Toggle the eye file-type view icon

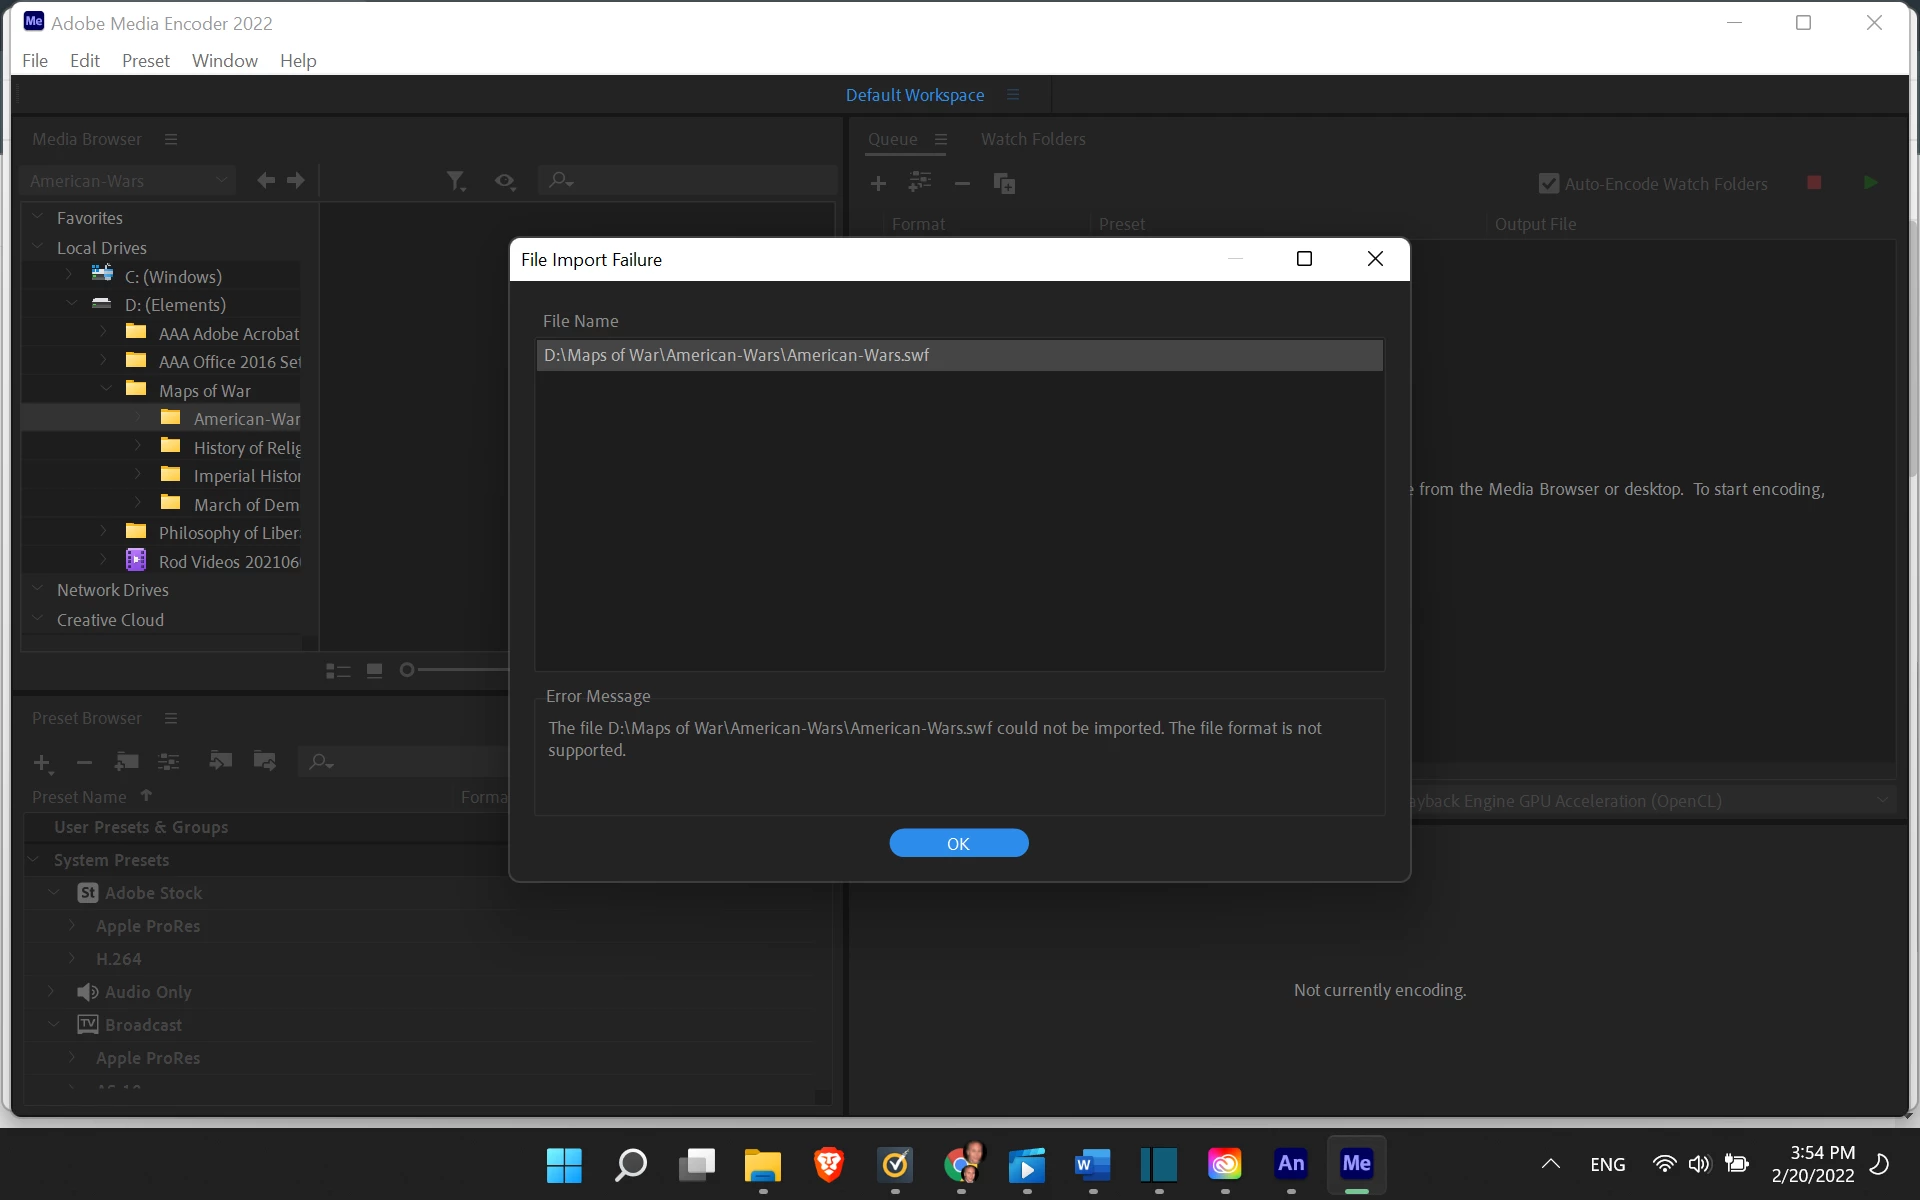click(x=504, y=181)
